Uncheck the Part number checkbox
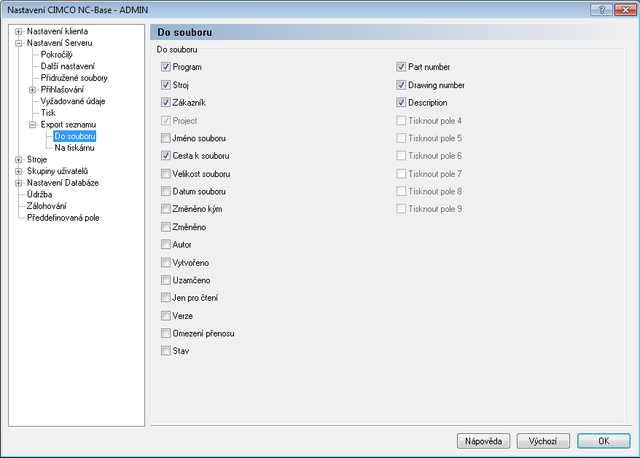Image resolution: width=640 pixels, height=458 pixels. coord(401,67)
